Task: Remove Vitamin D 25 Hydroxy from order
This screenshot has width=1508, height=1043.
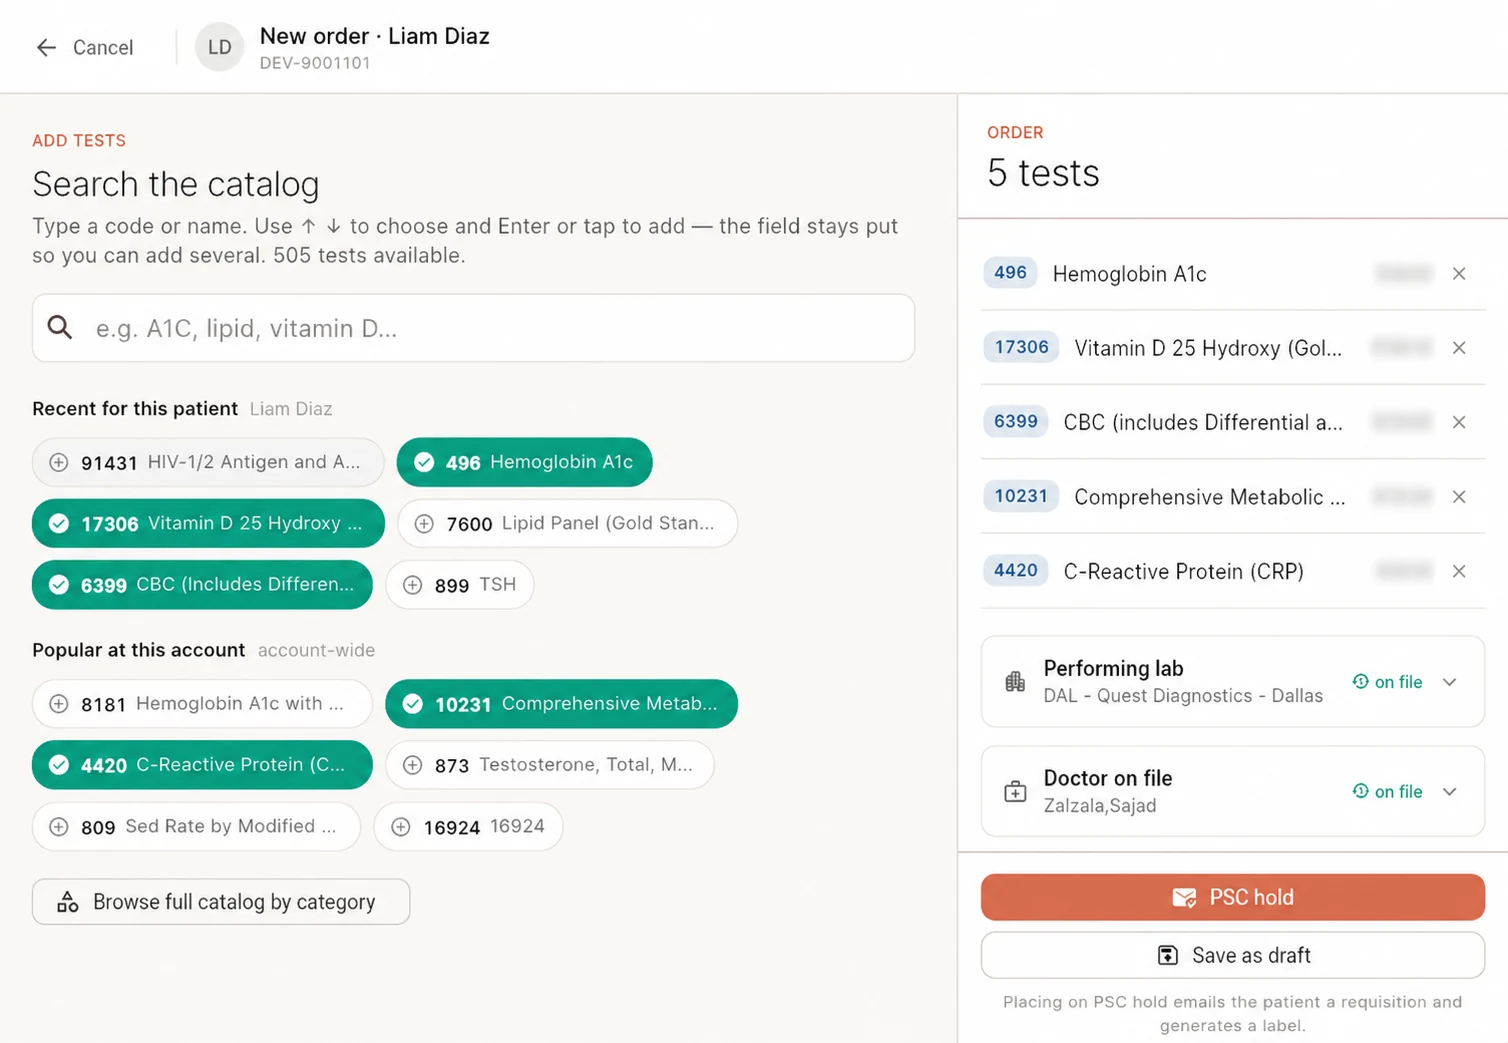Action: (1459, 347)
